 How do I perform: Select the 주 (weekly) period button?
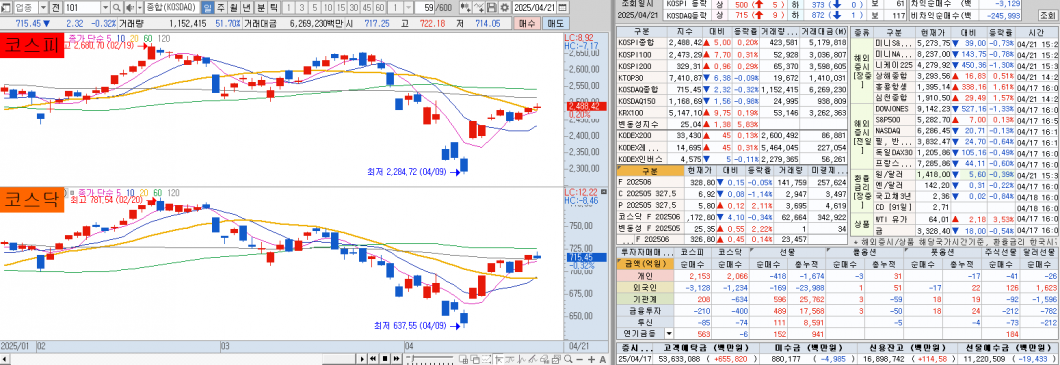pos(221,7)
